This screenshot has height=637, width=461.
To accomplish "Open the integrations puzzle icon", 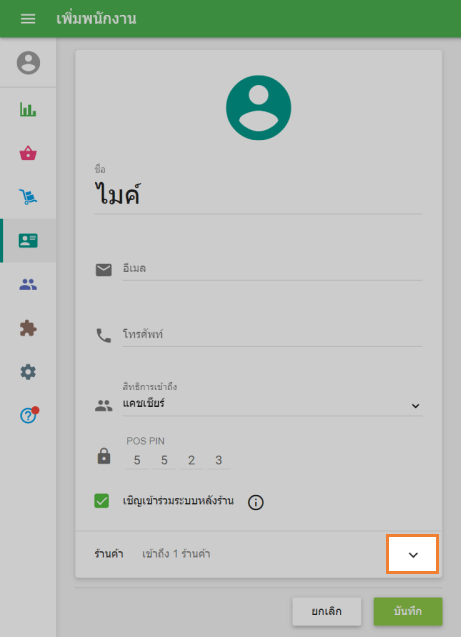I will coord(28,328).
